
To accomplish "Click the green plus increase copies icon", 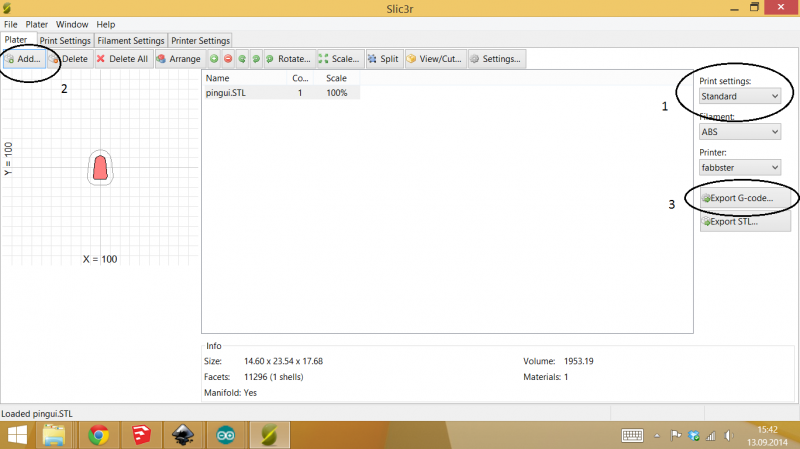I will click(214, 59).
